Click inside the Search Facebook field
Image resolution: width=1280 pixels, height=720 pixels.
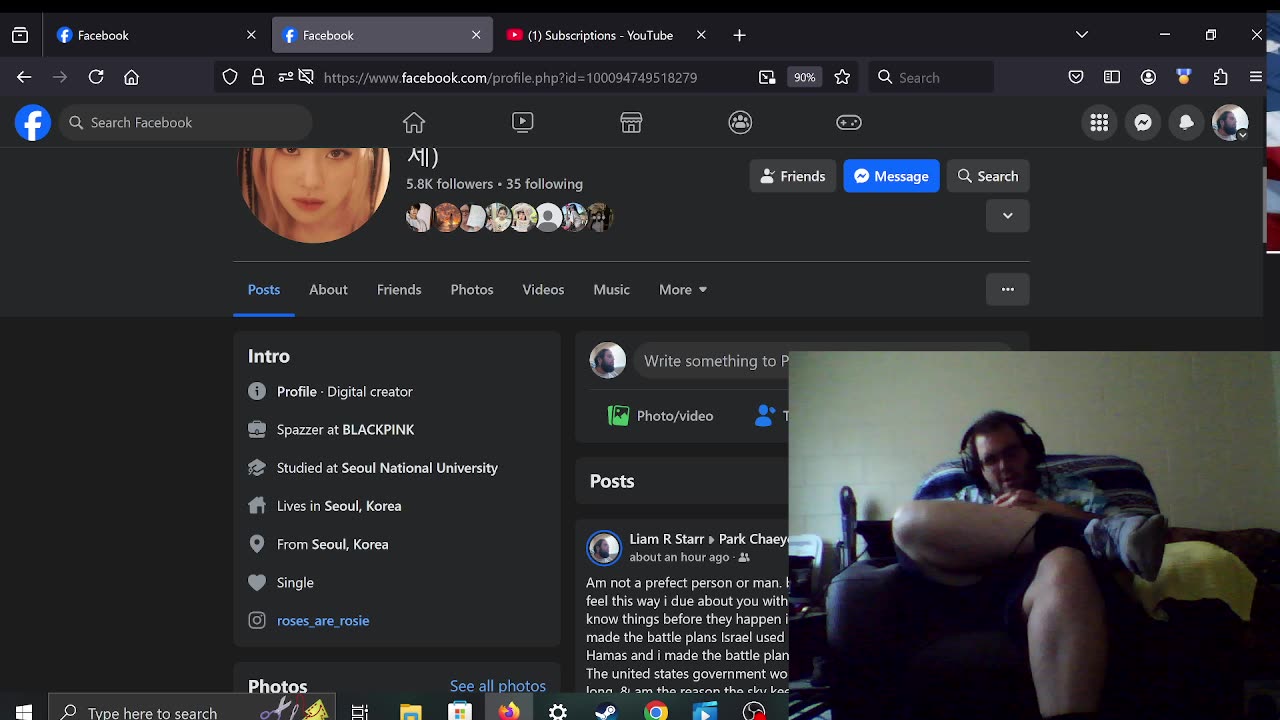186,122
